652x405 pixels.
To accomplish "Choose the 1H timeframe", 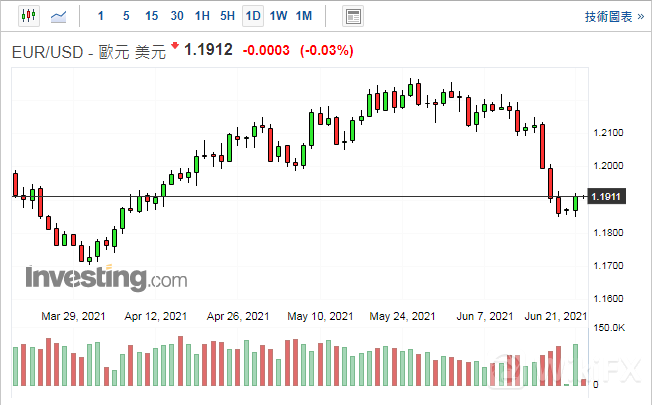I will 202,16.
